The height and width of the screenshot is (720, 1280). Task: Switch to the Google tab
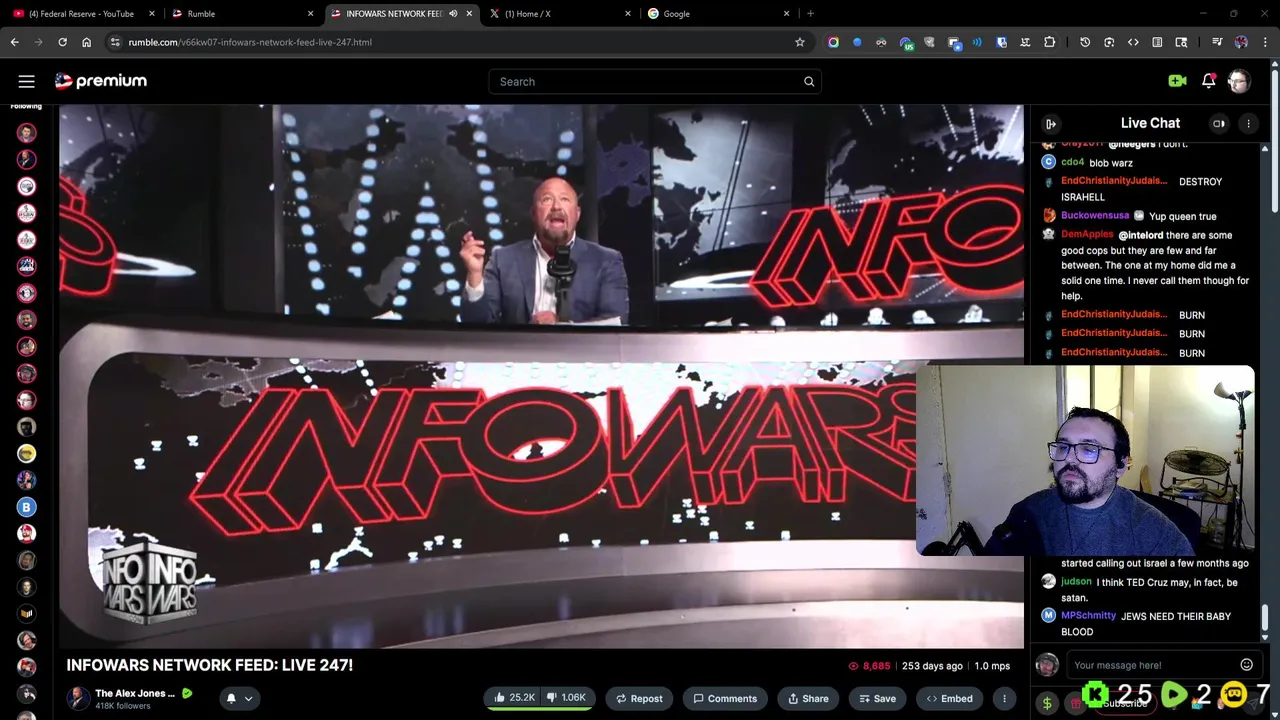[716, 13]
